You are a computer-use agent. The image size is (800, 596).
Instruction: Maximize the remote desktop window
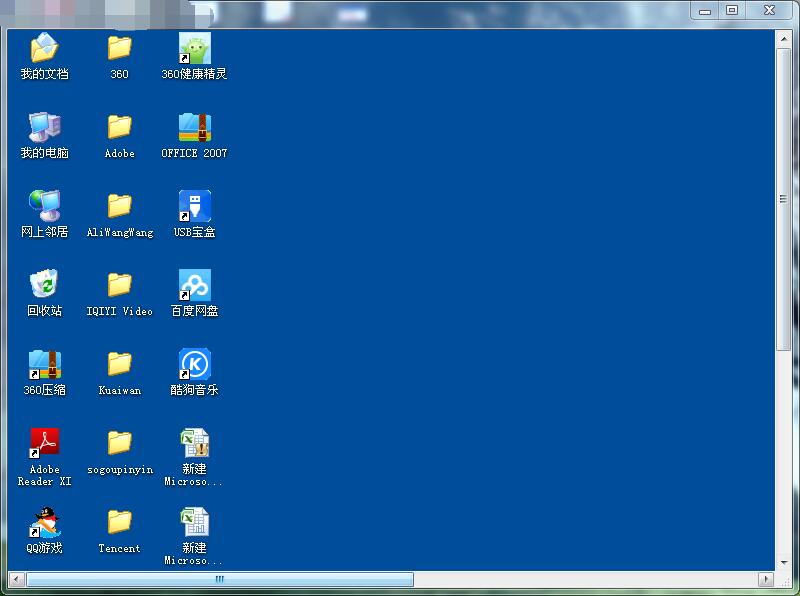(732, 10)
